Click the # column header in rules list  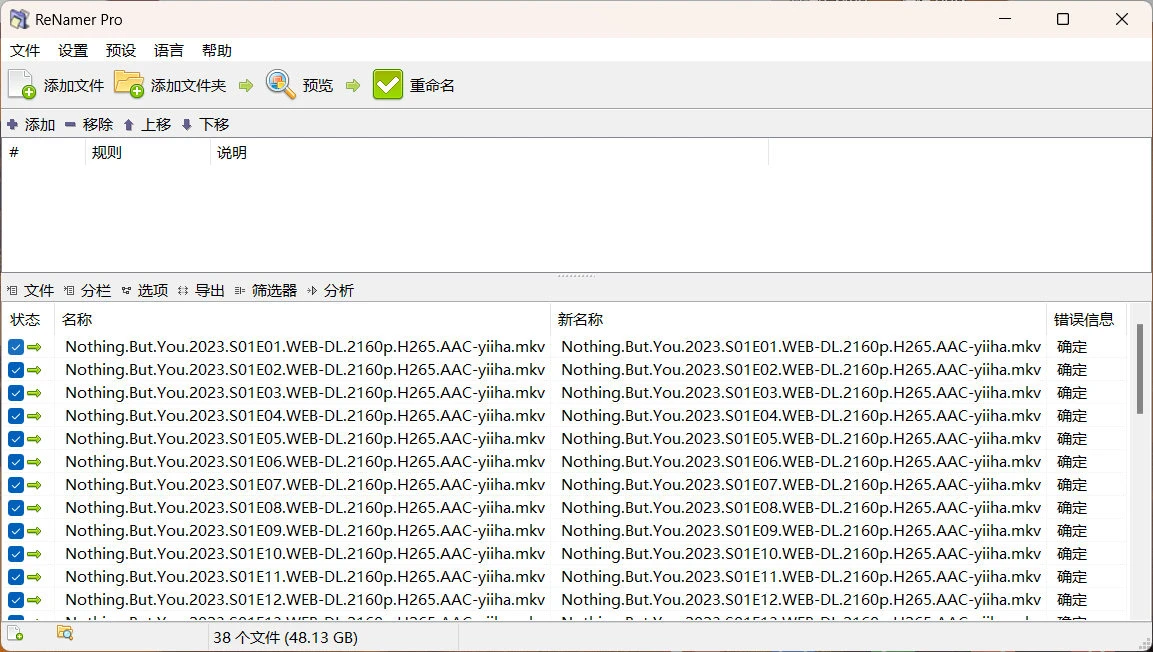coord(44,153)
